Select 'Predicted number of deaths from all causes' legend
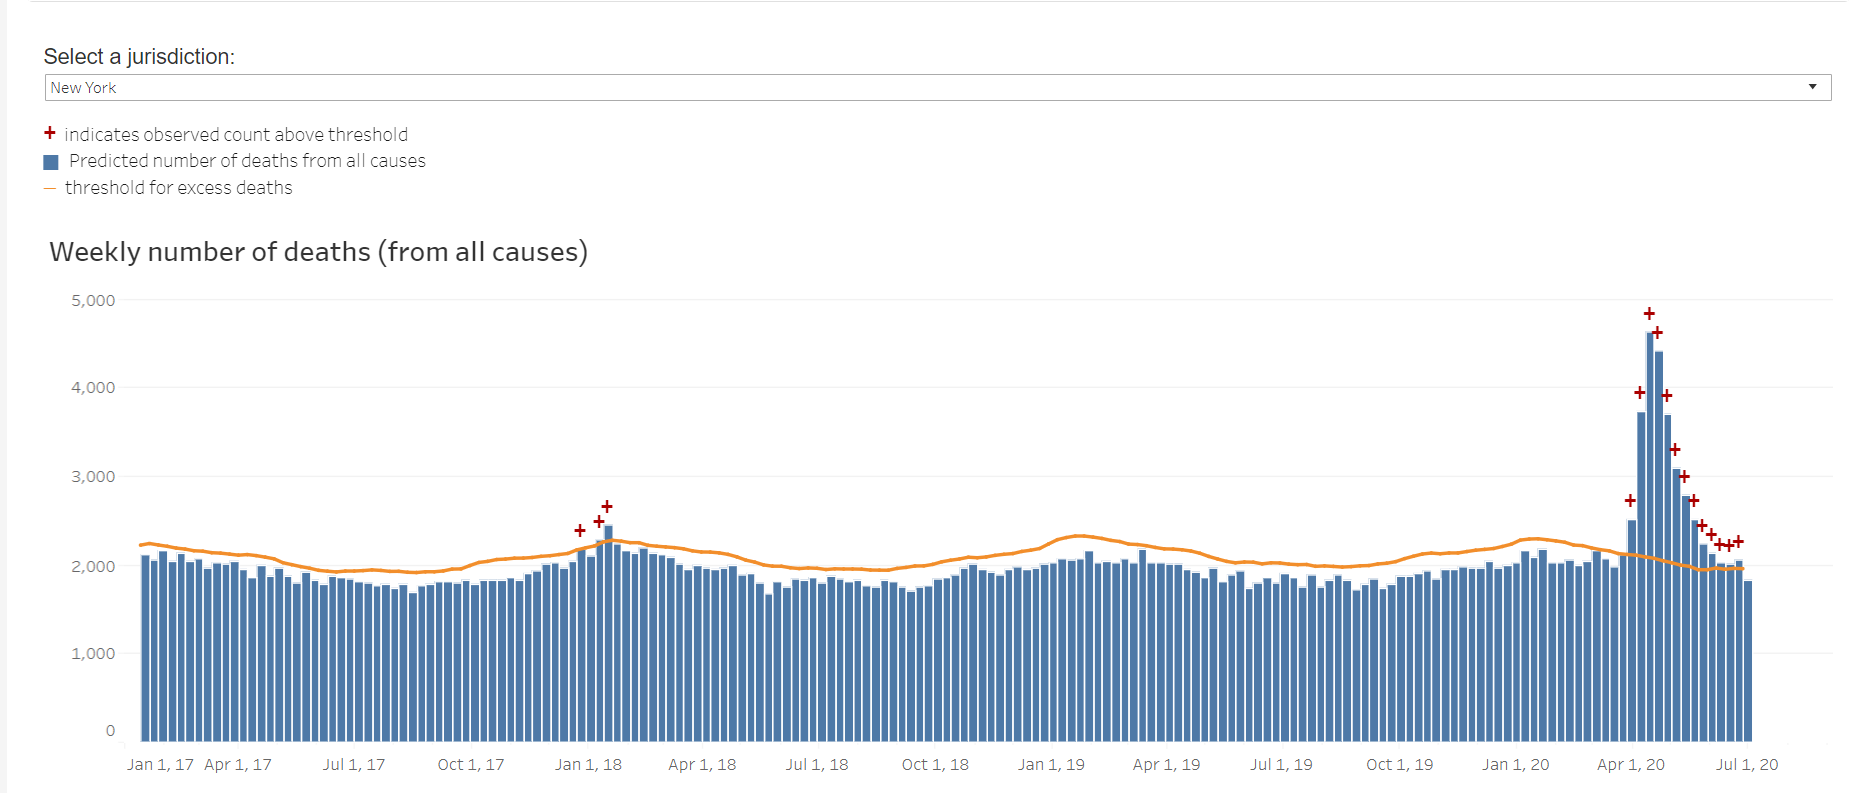Image resolution: width=1859 pixels, height=794 pixels. (x=247, y=161)
